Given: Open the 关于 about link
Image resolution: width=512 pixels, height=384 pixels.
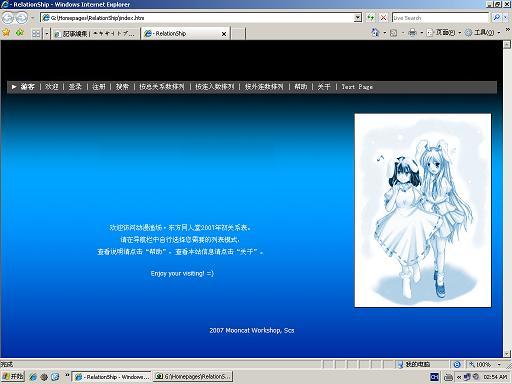Looking at the screenshot, I should (x=324, y=87).
